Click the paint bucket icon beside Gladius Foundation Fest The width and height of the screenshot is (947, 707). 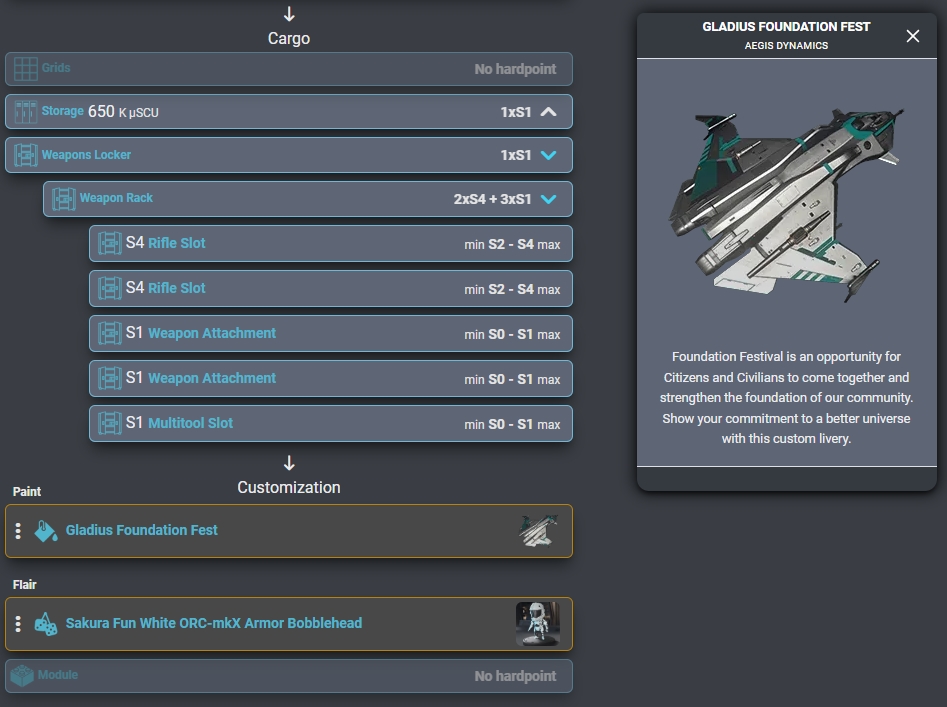(46, 531)
